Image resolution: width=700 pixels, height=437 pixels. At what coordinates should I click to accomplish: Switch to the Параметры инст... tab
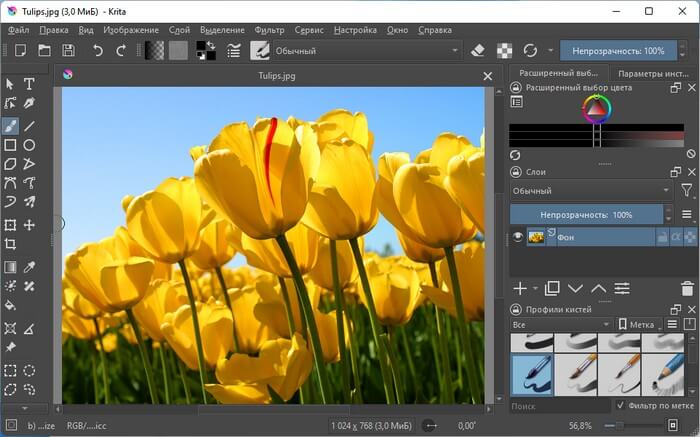pyautogui.click(x=653, y=74)
